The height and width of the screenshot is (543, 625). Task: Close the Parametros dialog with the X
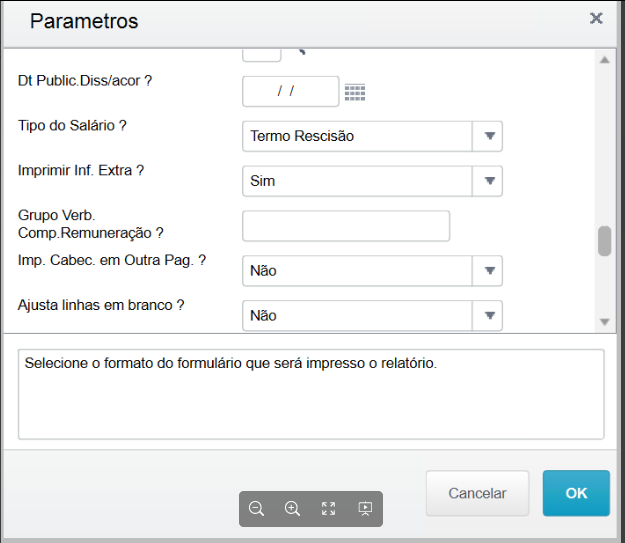pos(596,18)
